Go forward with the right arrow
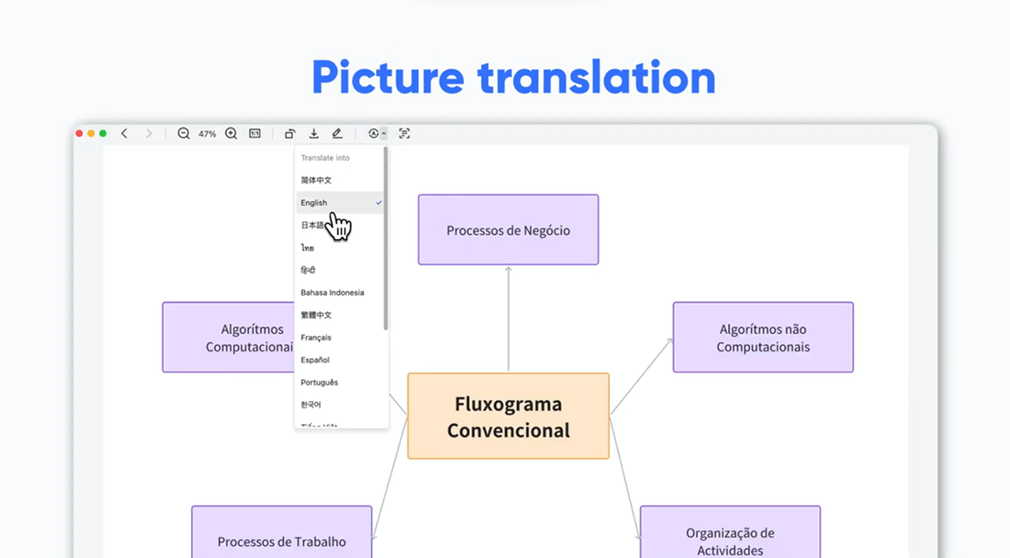The width and height of the screenshot is (1010, 558). click(x=149, y=134)
